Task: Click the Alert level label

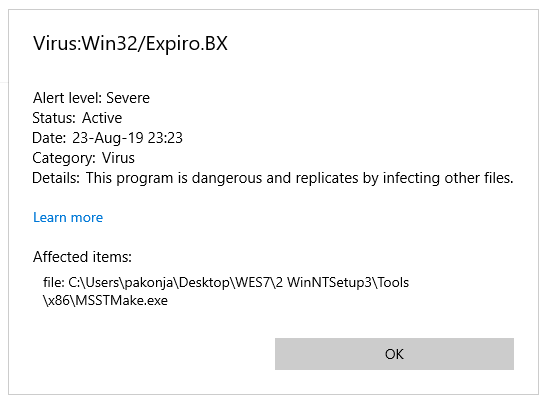Action: (x=68, y=98)
